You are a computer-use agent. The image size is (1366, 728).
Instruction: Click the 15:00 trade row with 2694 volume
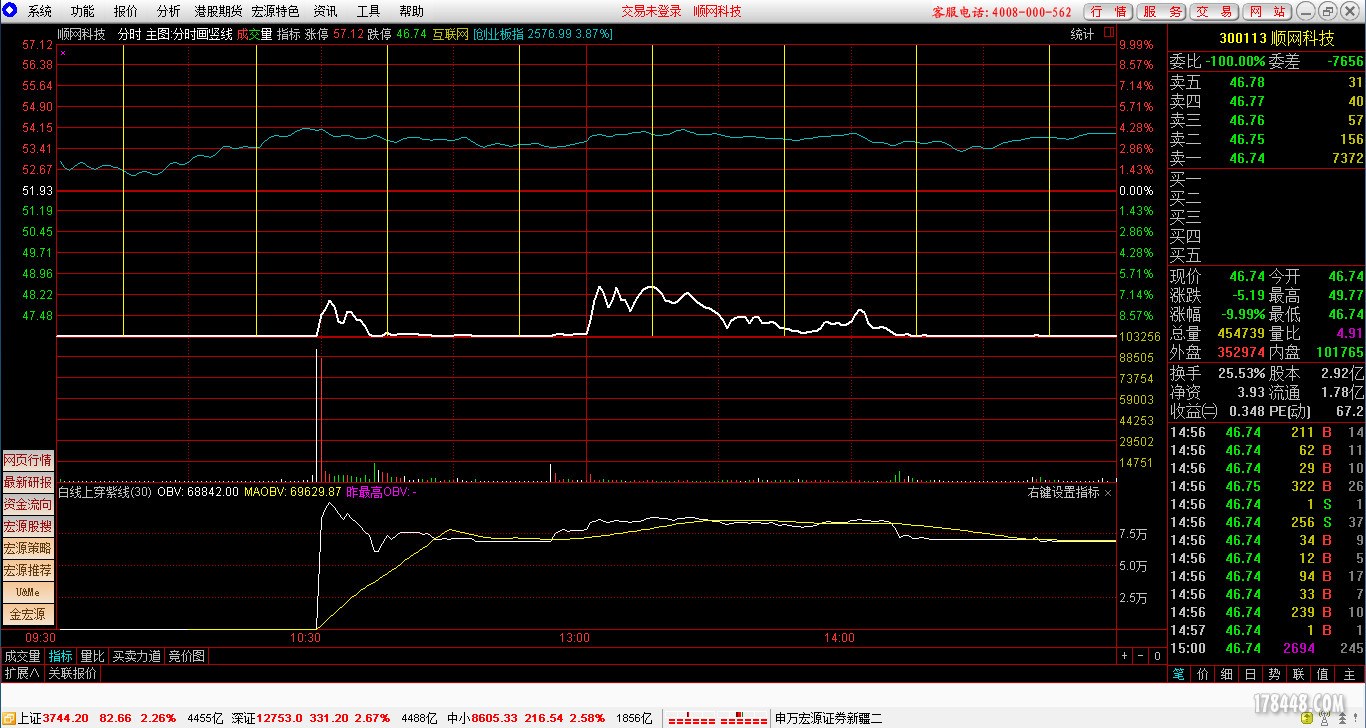[x=1267, y=648]
